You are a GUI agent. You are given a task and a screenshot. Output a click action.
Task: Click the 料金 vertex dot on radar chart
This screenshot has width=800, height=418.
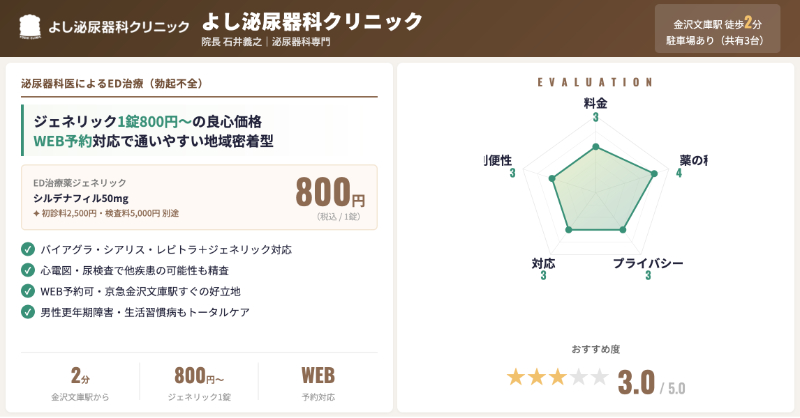point(595,147)
